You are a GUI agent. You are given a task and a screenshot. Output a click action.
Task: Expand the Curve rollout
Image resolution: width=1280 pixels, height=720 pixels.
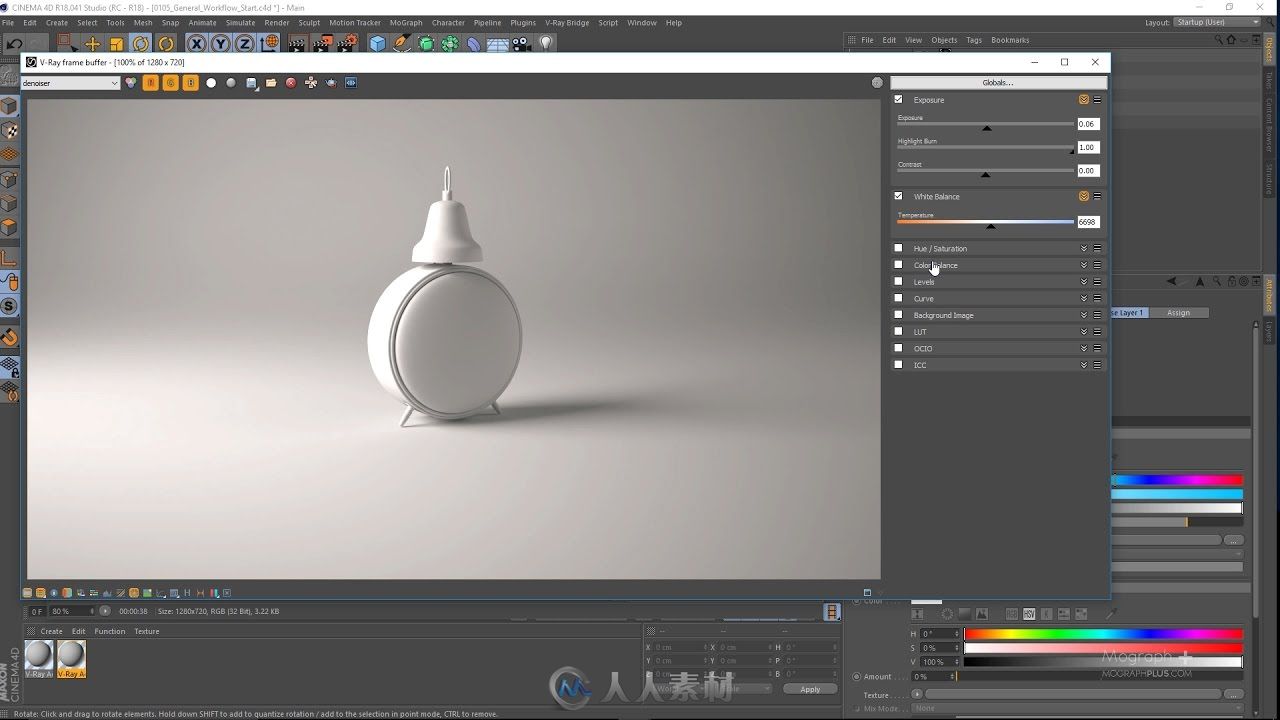pyautogui.click(x=1084, y=298)
